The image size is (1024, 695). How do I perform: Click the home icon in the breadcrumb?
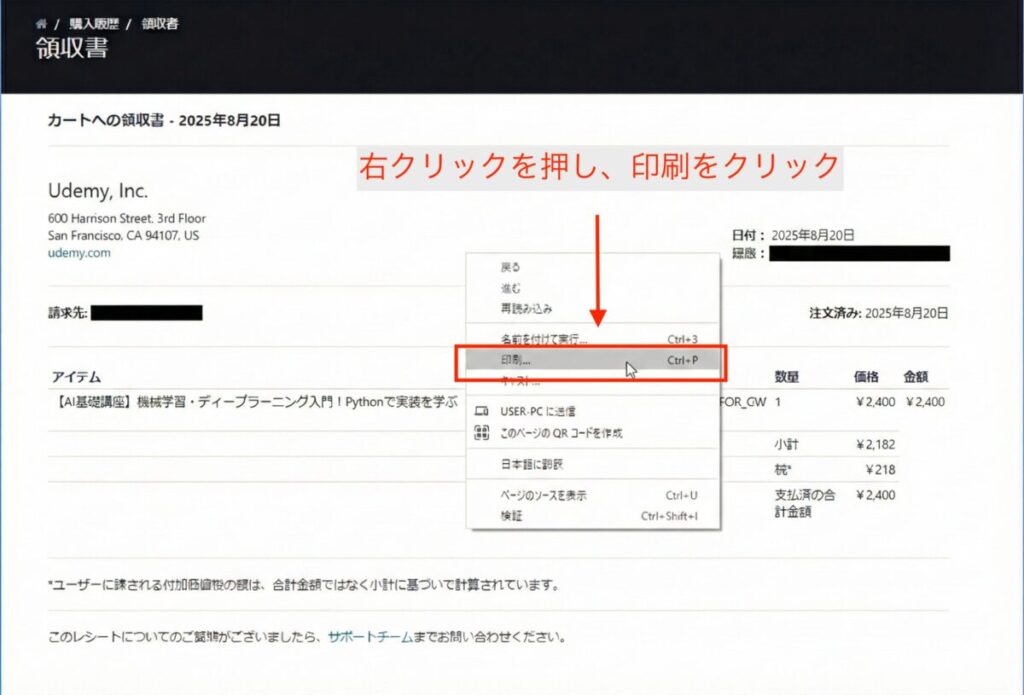pos(40,24)
